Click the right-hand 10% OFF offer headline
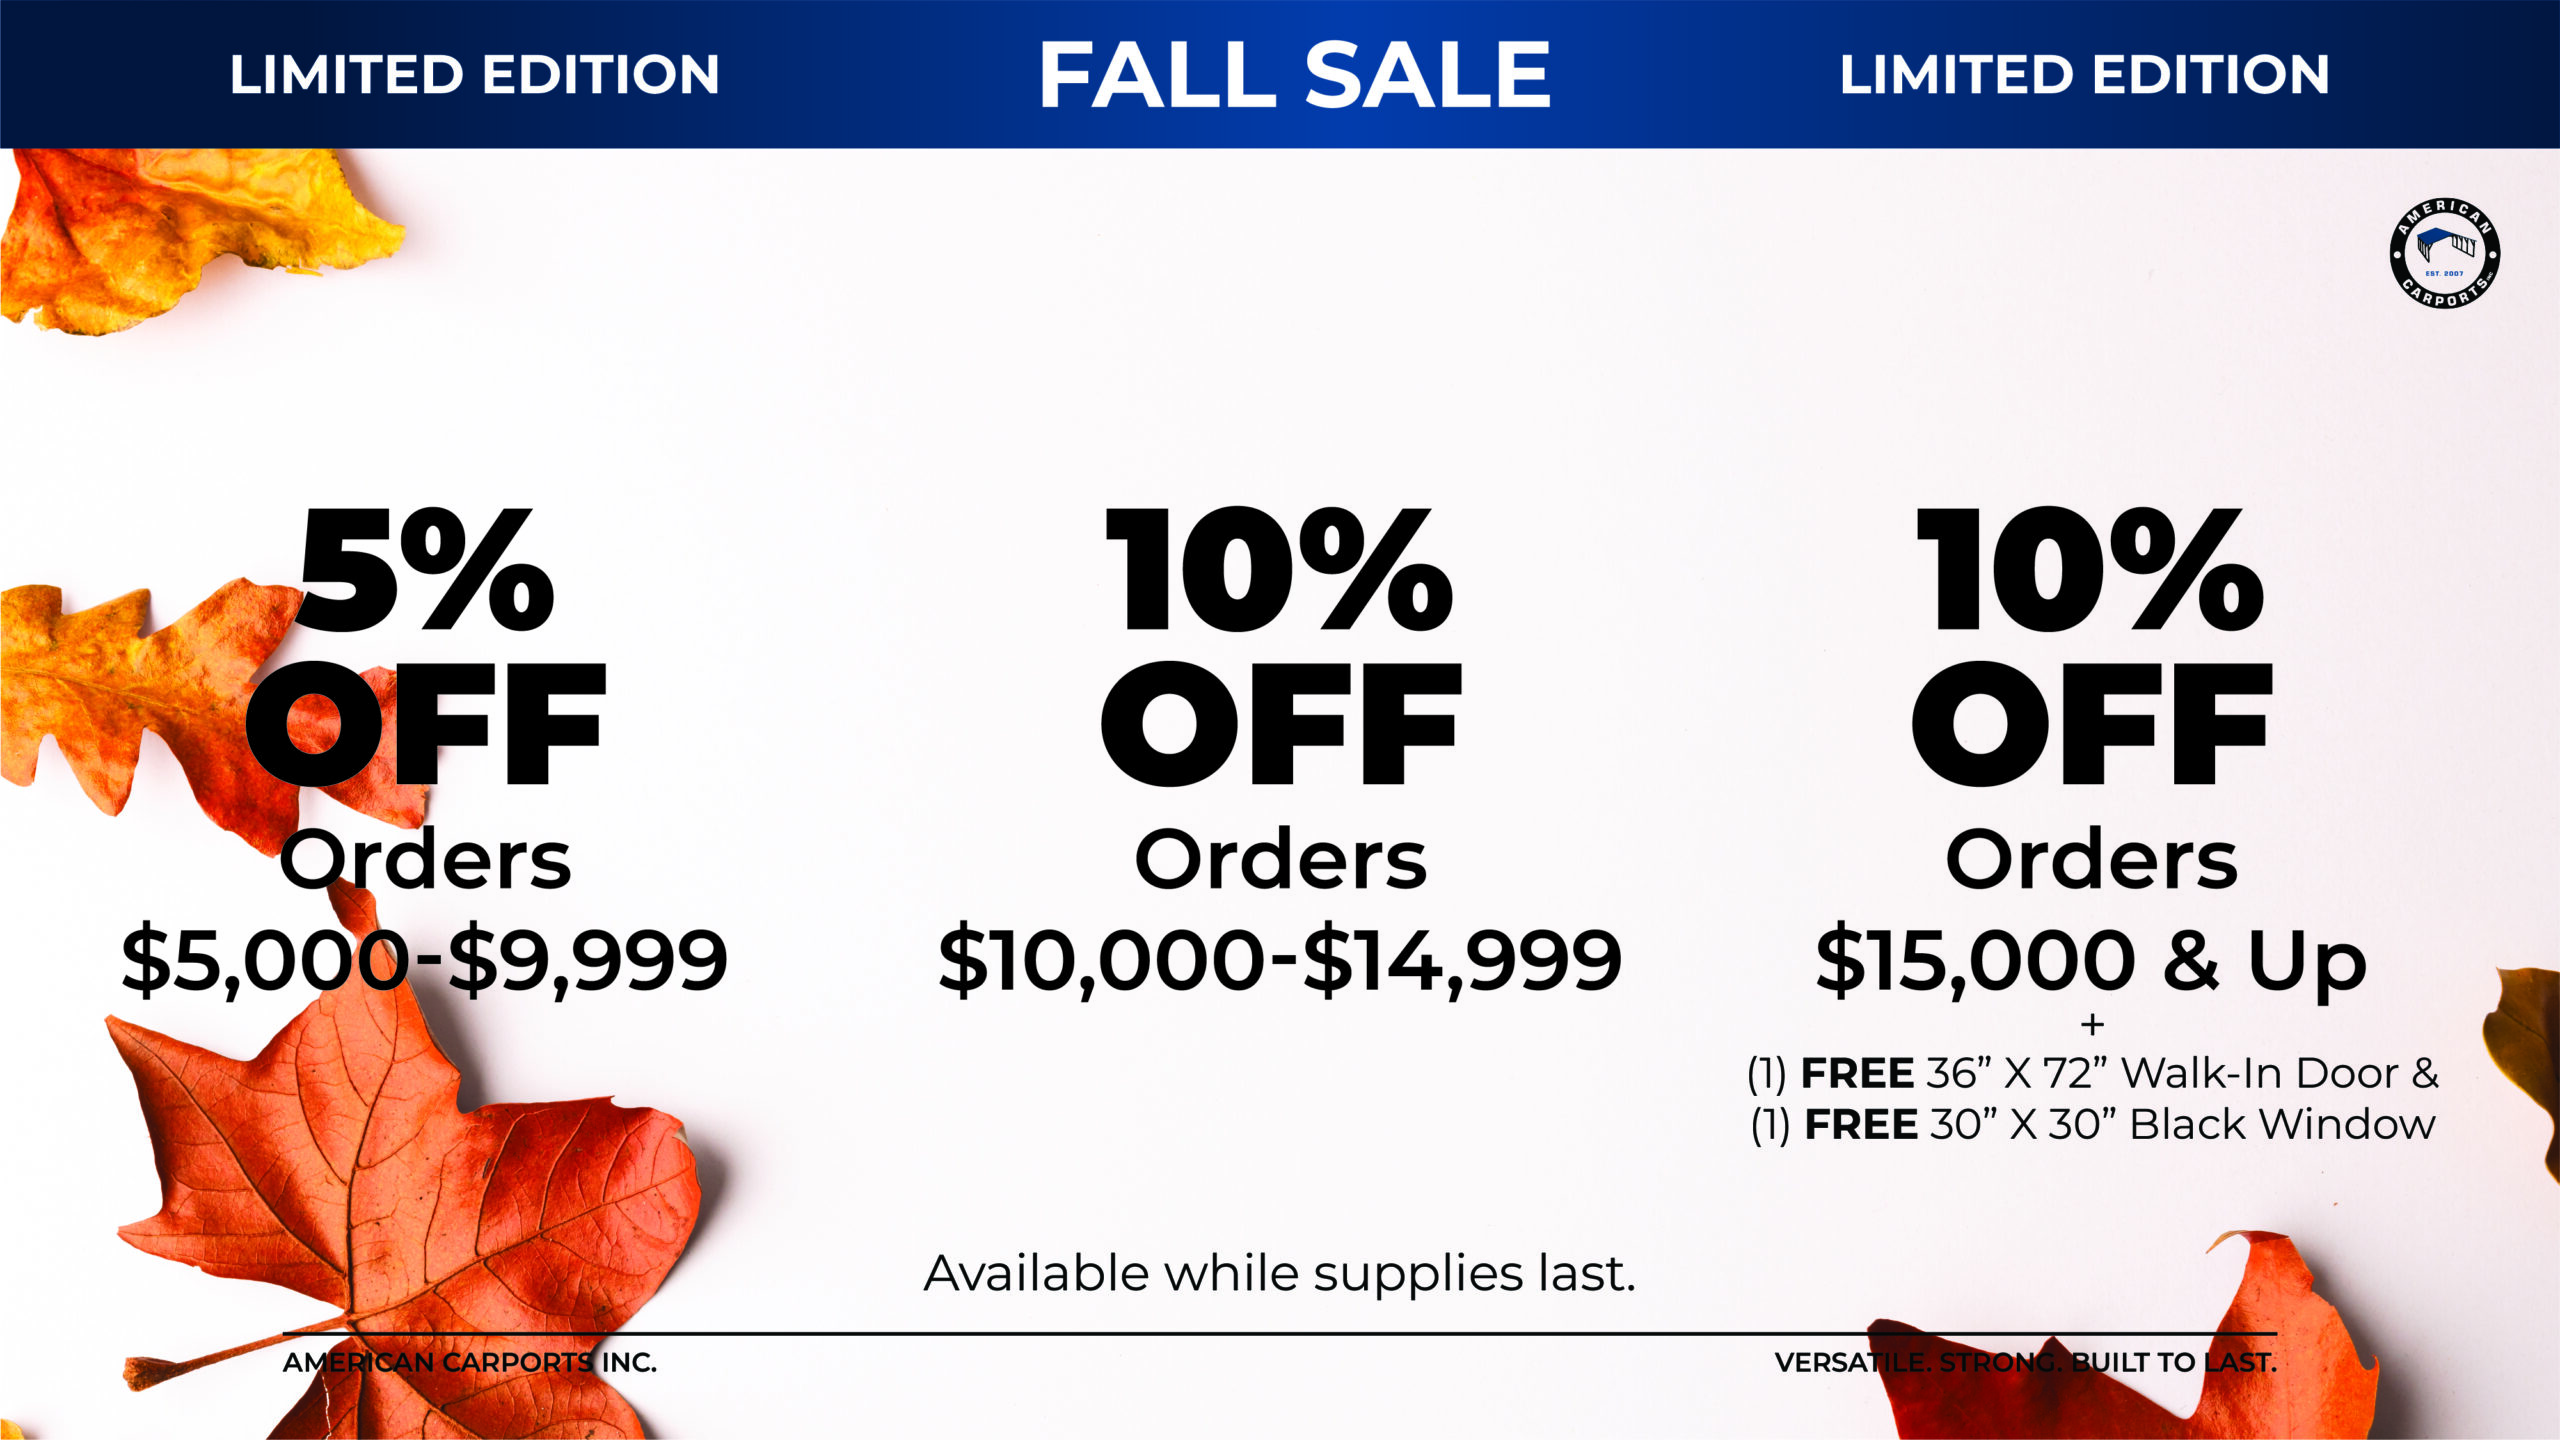2560x1440 pixels. pos(2091,645)
